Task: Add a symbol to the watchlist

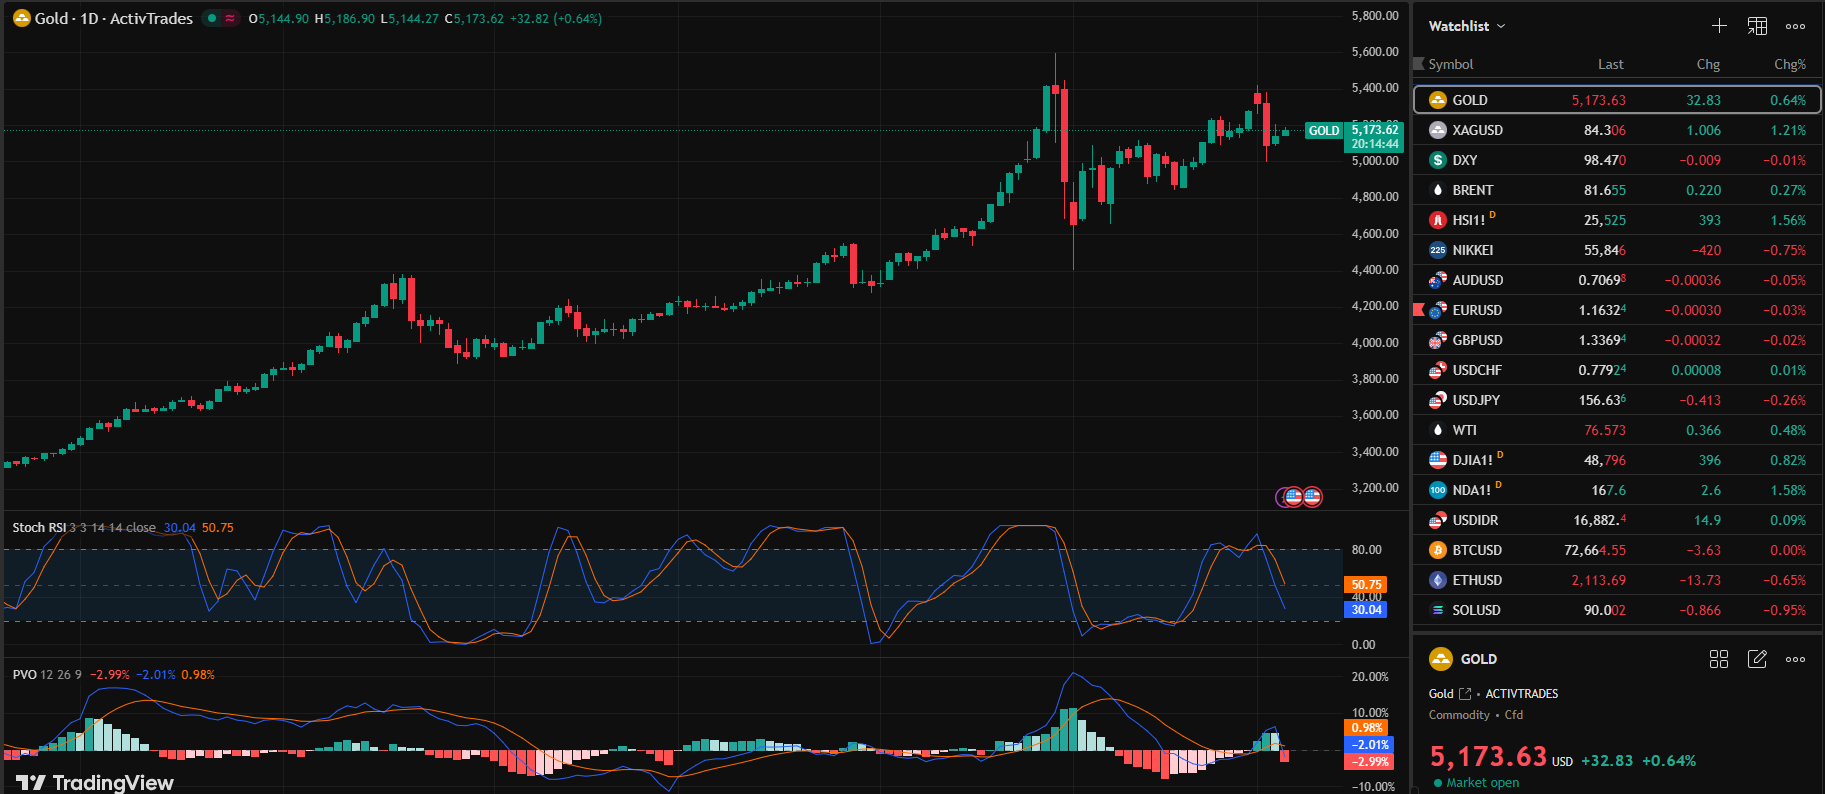Action: pyautogui.click(x=1719, y=26)
